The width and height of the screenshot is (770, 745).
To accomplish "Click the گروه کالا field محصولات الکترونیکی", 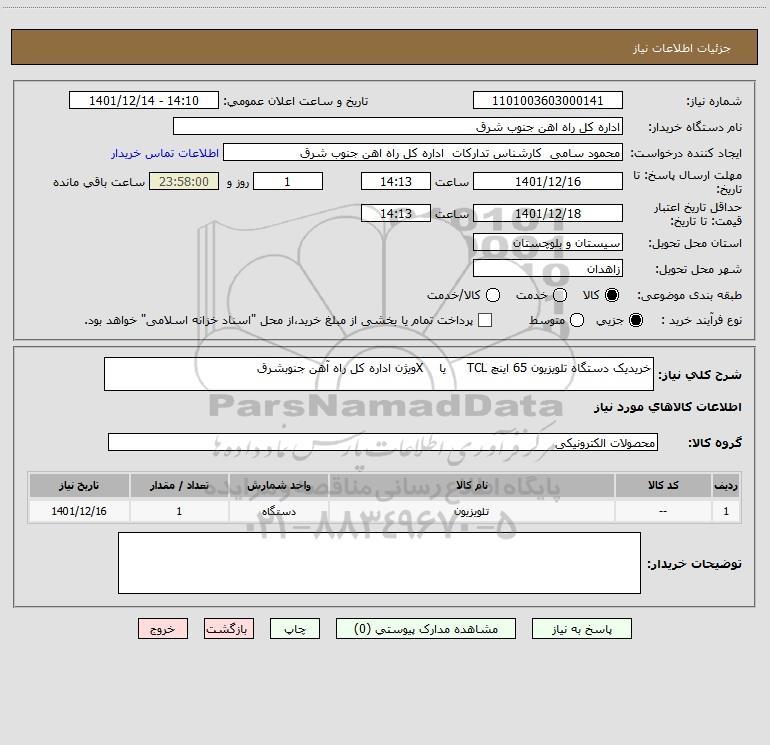I will (383, 442).
